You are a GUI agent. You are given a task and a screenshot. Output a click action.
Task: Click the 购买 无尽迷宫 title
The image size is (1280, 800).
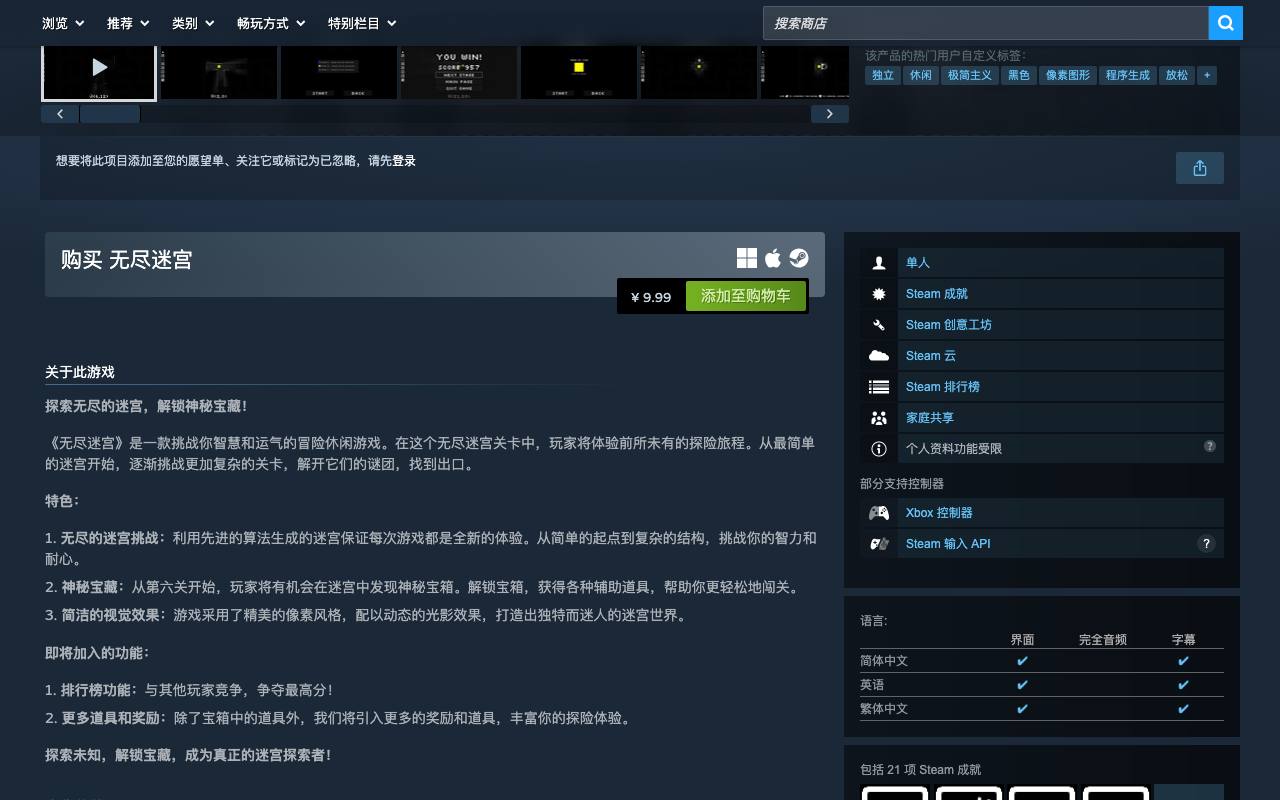tap(126, 260)
